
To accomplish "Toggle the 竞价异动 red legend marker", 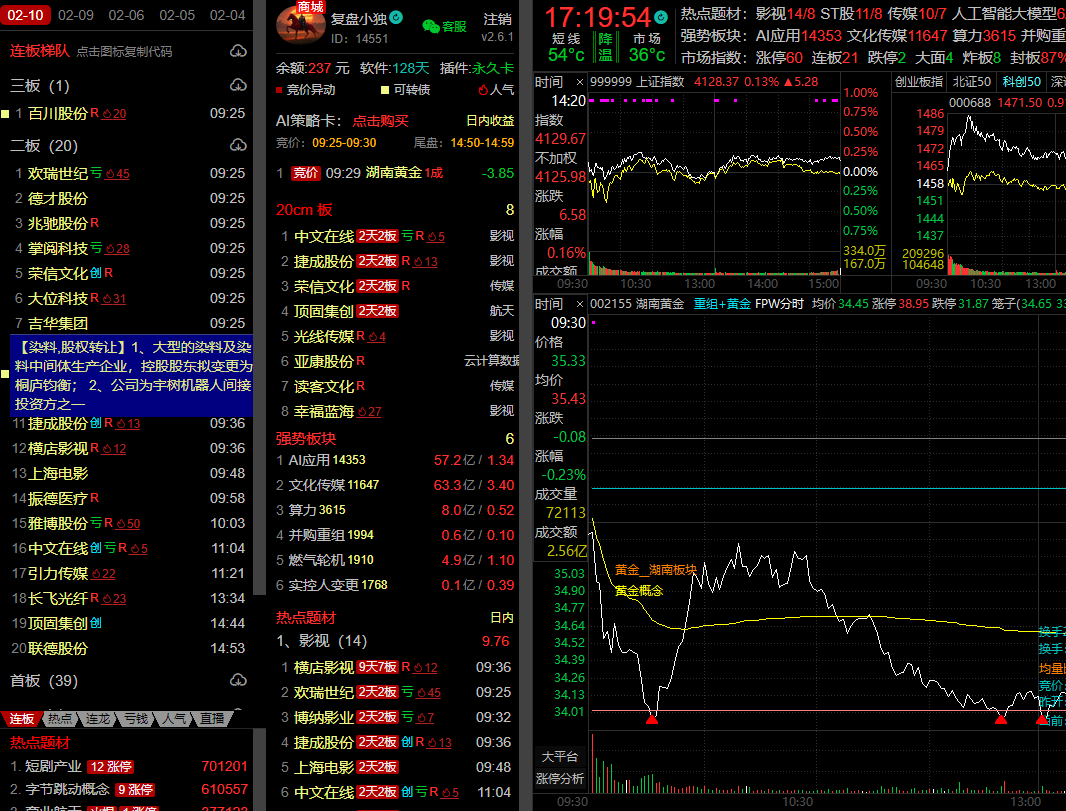I will (x=279, y=90).
